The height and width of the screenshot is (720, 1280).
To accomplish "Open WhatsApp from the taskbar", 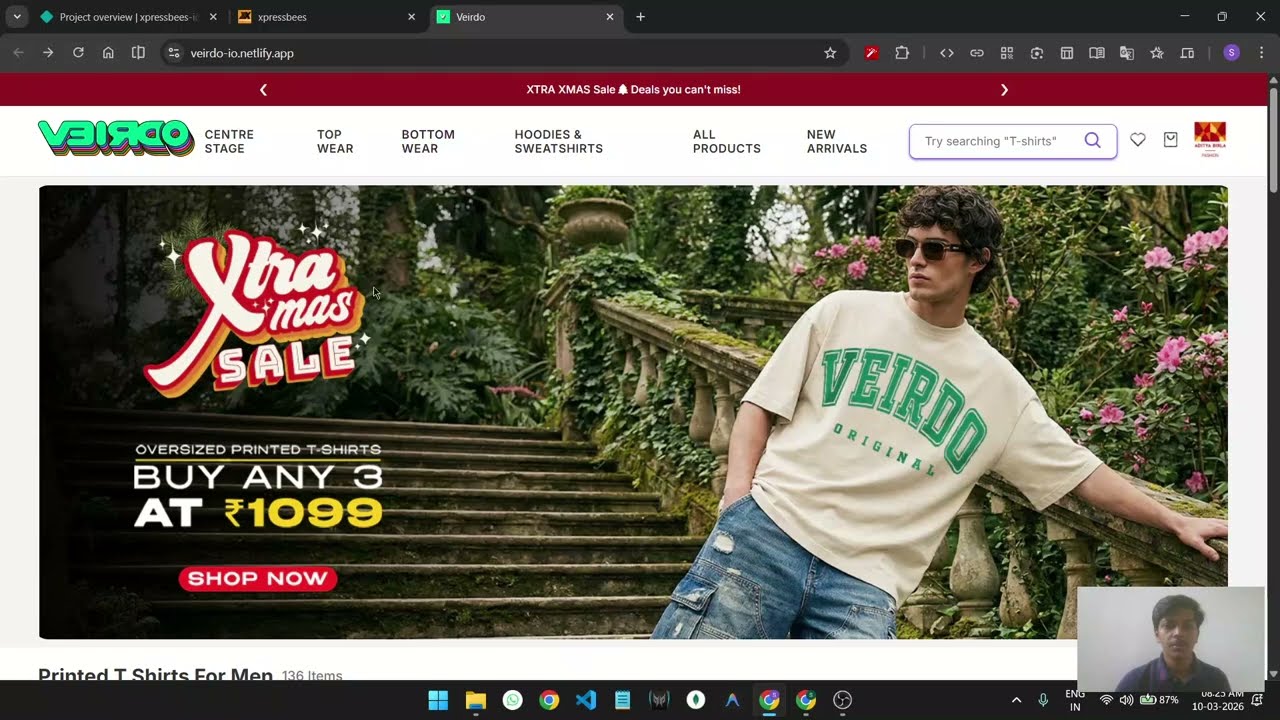I will pos(512,700).
